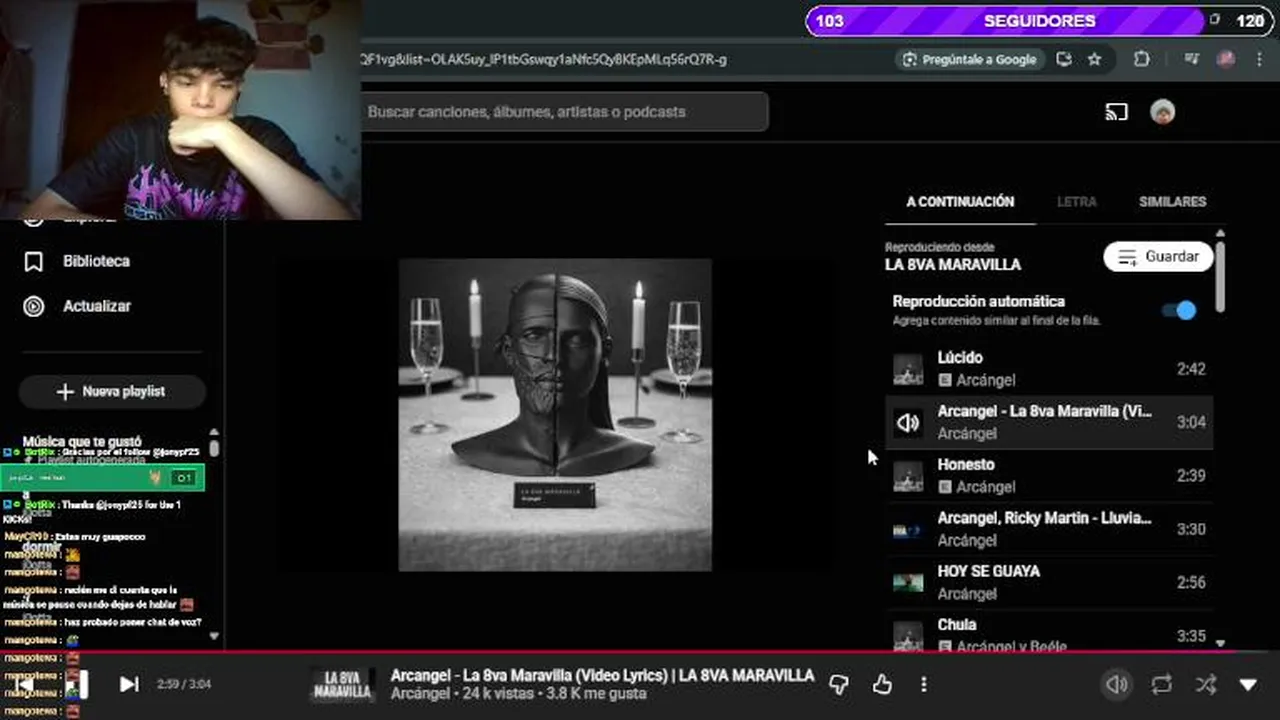Screen dimensions: 1280x720
Task: Play Honesto from the queue
Action: tap(1049, 475)
